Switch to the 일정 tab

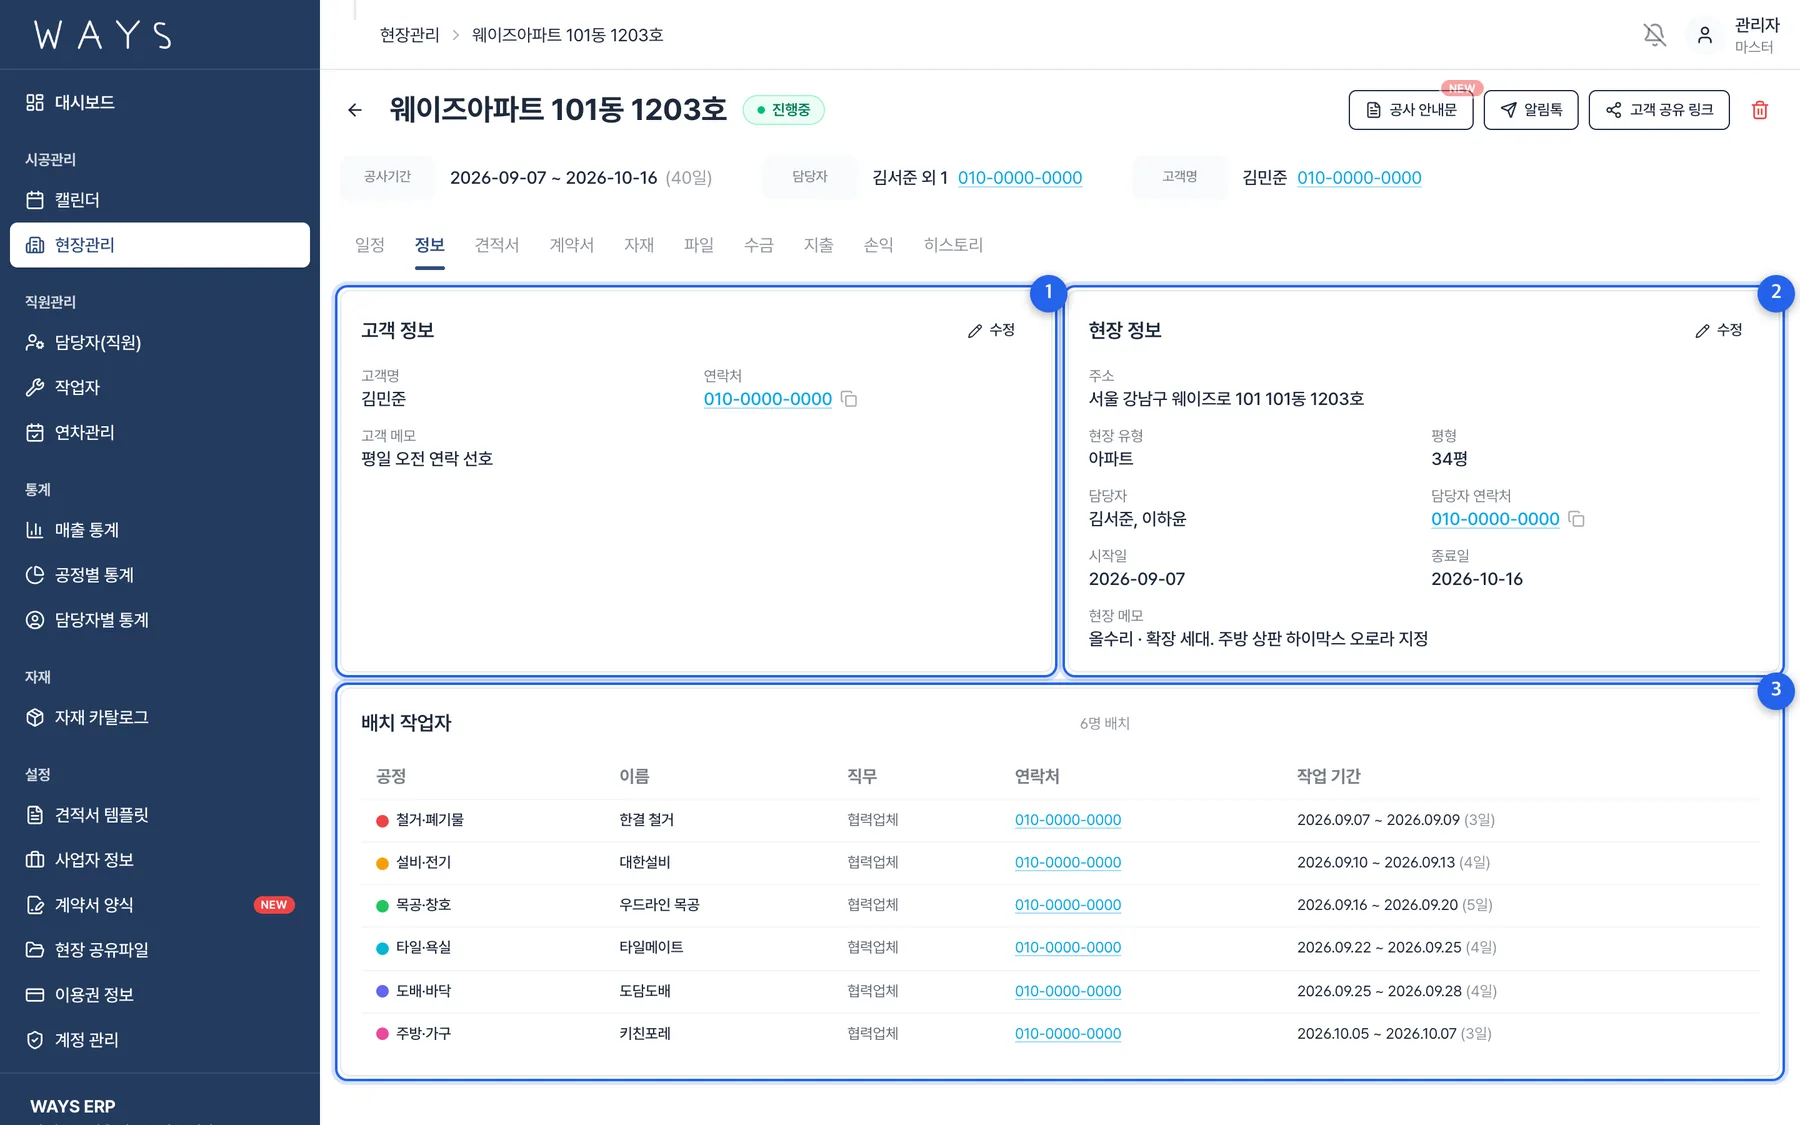(370, 245)
